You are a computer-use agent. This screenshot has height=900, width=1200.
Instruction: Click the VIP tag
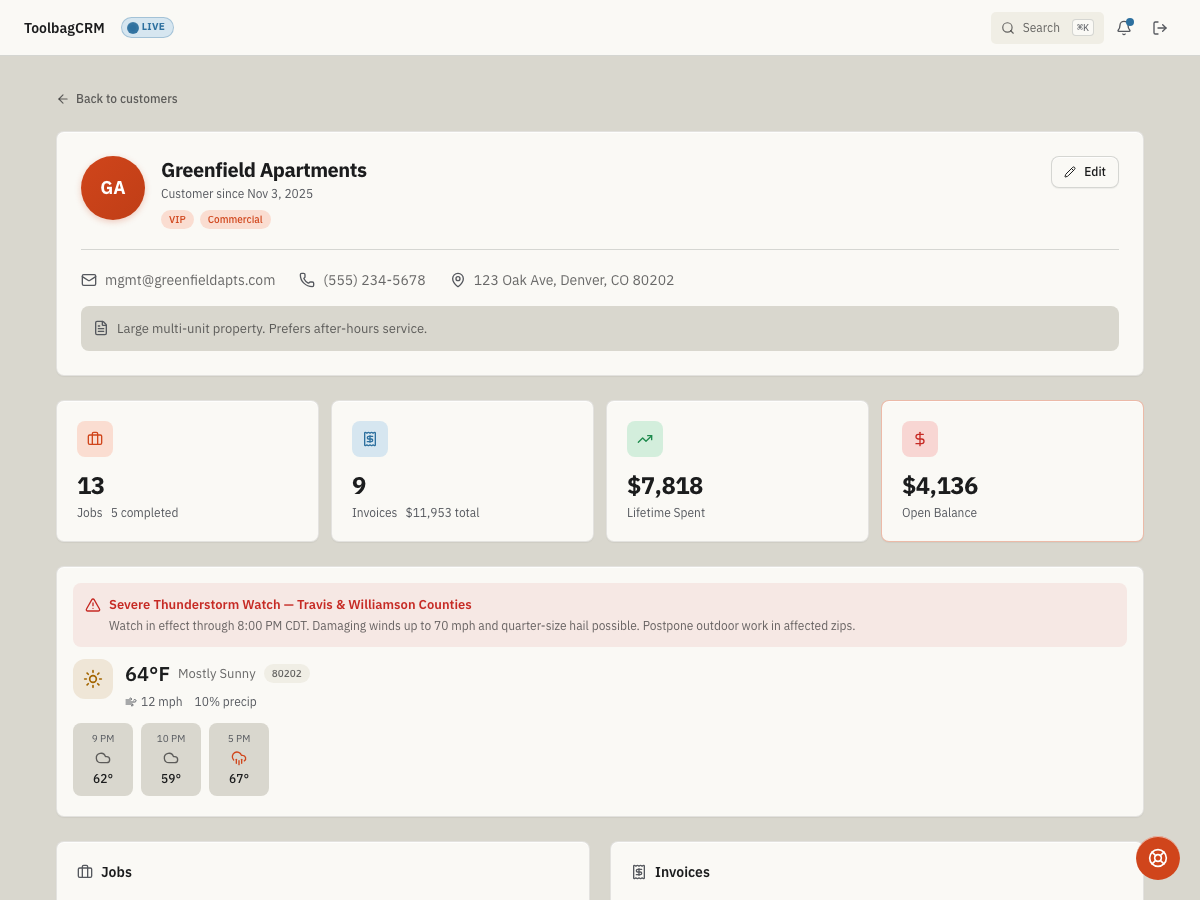click(x=177, y=220)
